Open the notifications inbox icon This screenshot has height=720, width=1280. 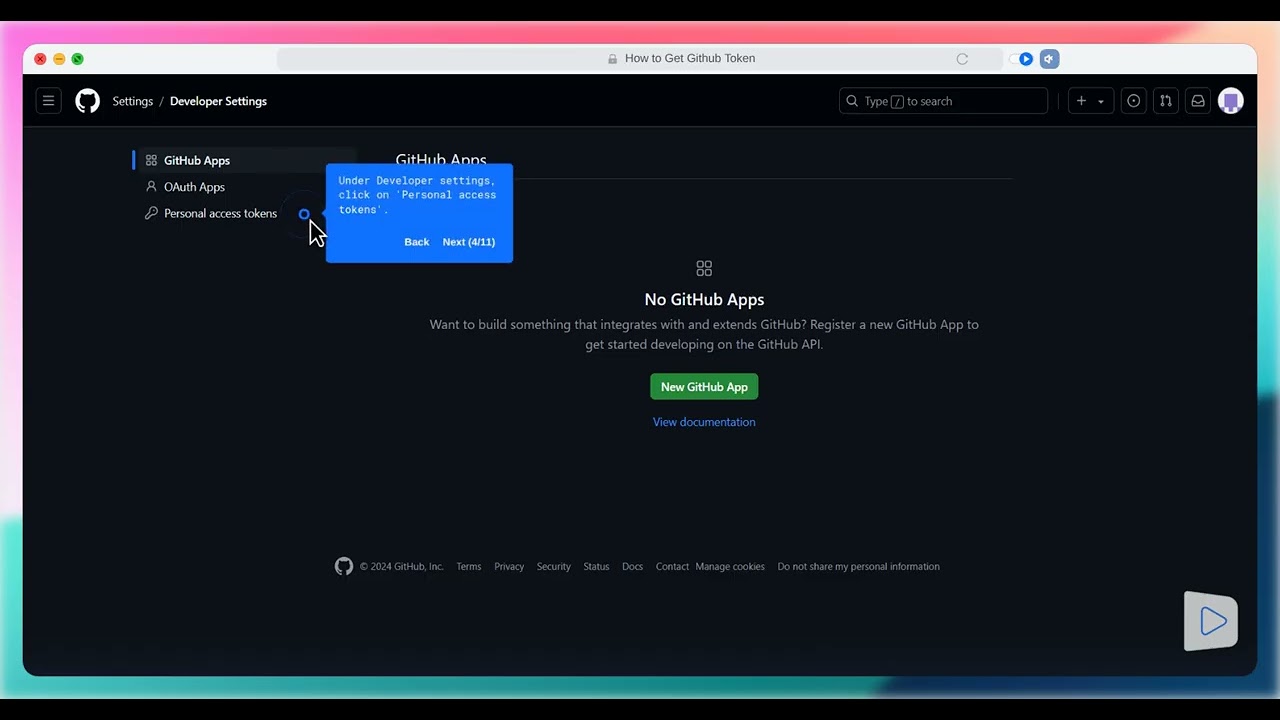[x=1197, y=101]
